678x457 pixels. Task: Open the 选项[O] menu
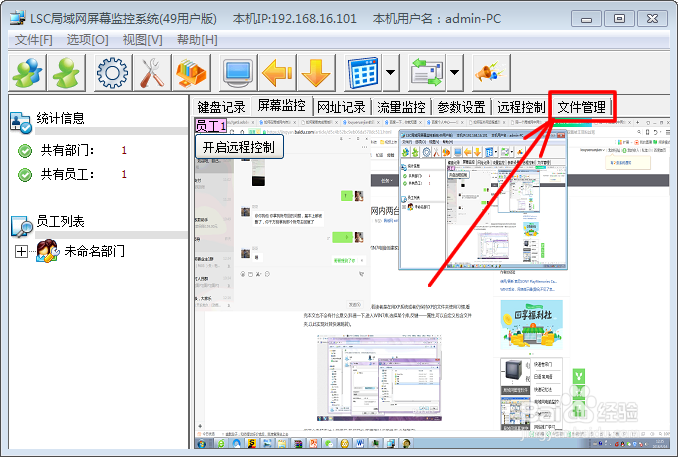pos(87,40)
